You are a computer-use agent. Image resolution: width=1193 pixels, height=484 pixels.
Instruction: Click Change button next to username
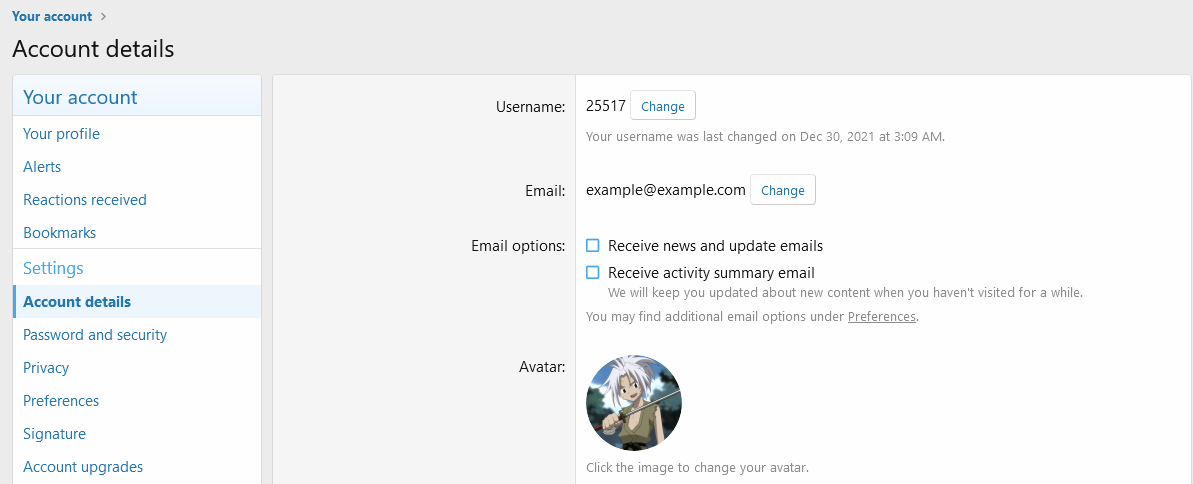tap(662, 106)
